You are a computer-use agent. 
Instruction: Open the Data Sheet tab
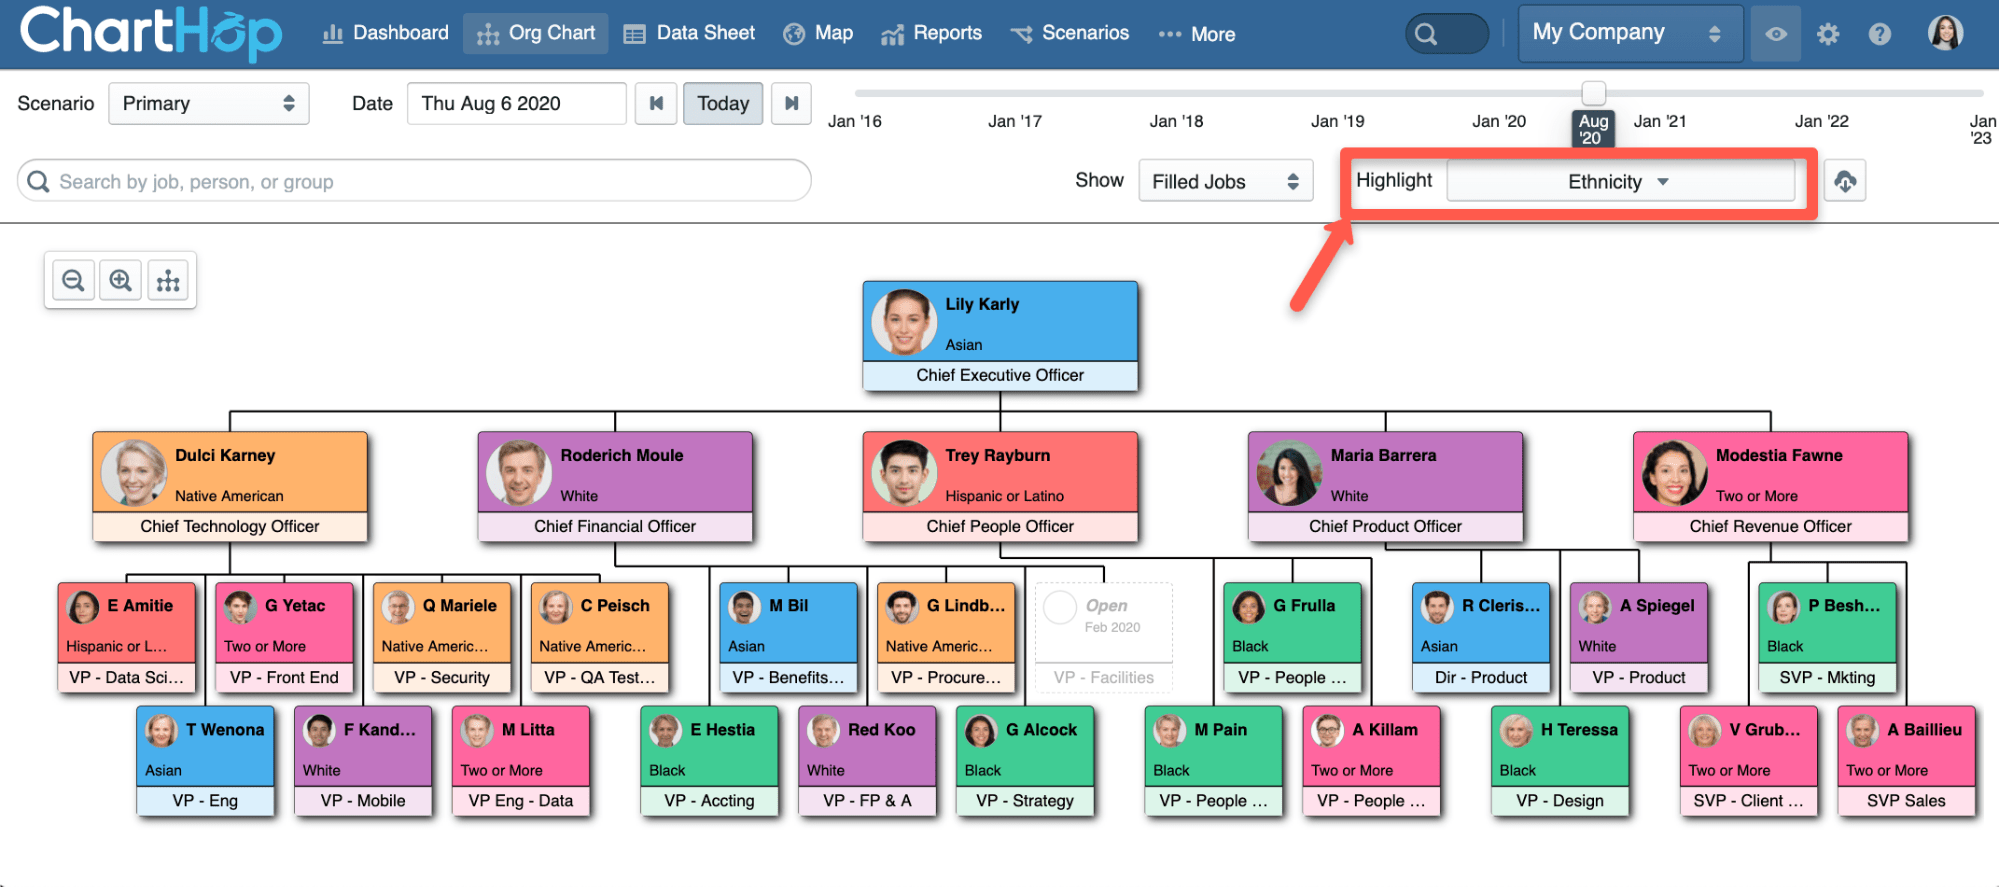coord(689,33)
